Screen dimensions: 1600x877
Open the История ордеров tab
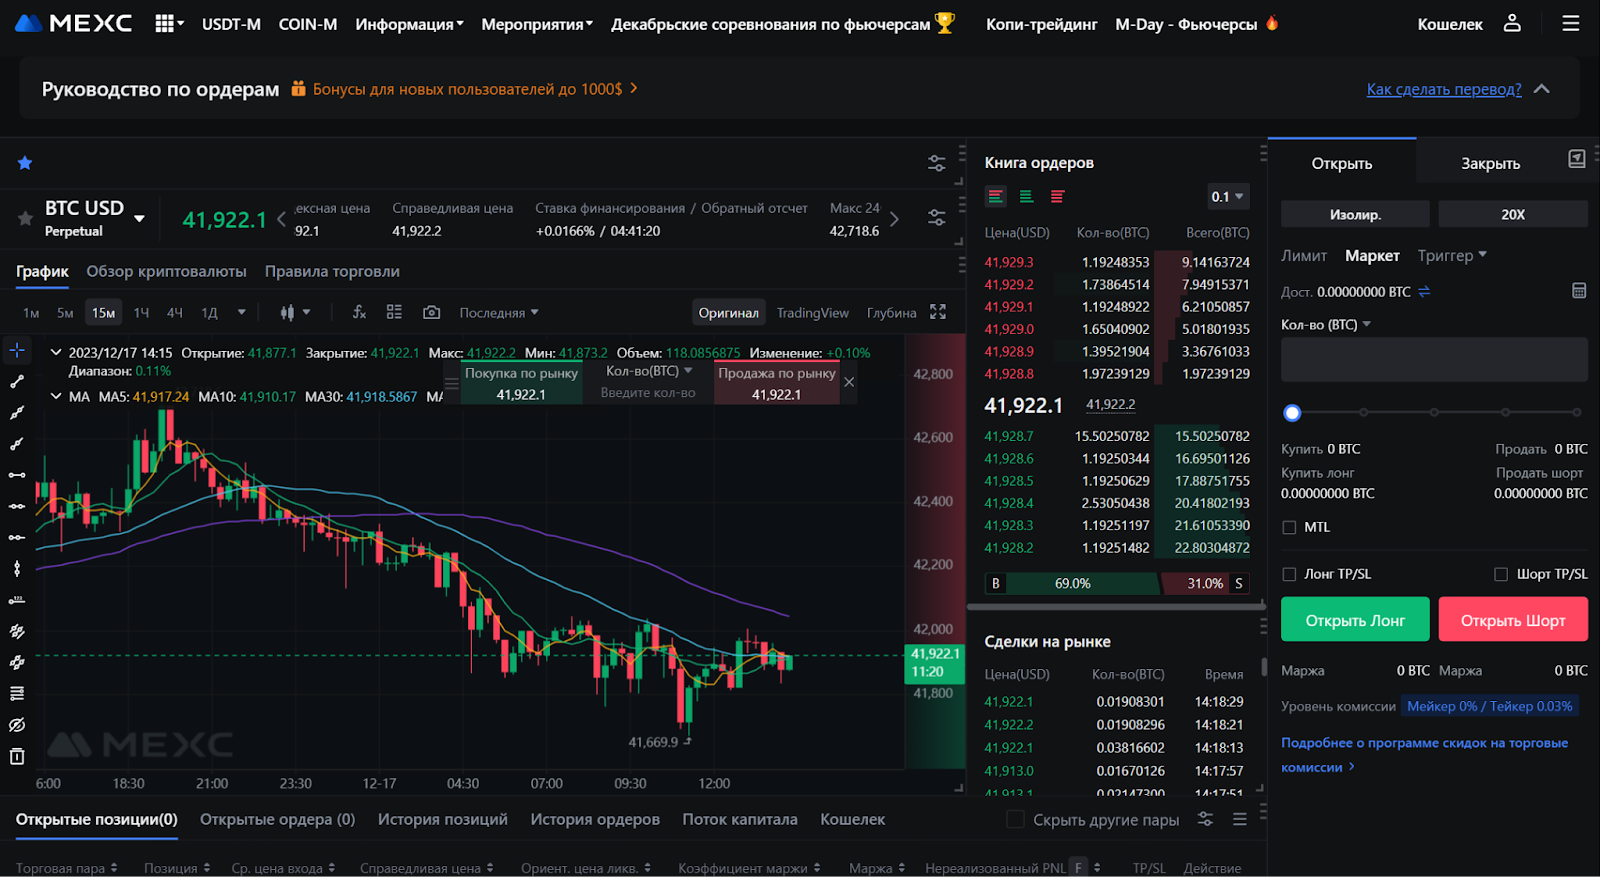(x=595, y=819)
